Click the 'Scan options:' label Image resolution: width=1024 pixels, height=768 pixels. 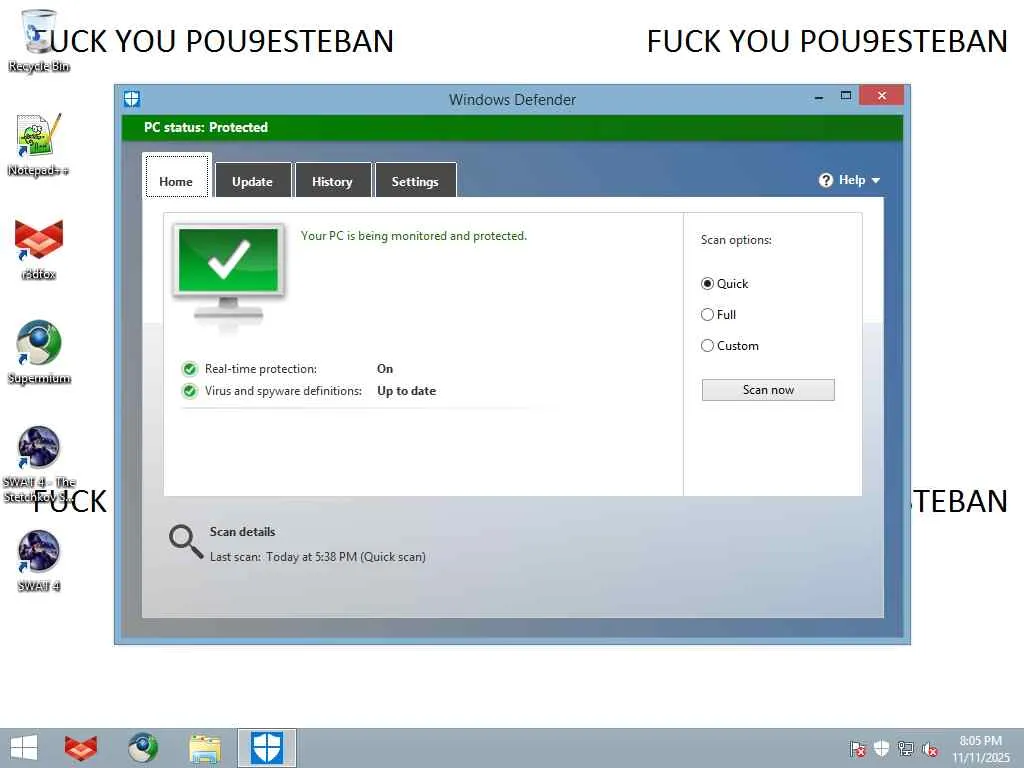tap(736, 240)
